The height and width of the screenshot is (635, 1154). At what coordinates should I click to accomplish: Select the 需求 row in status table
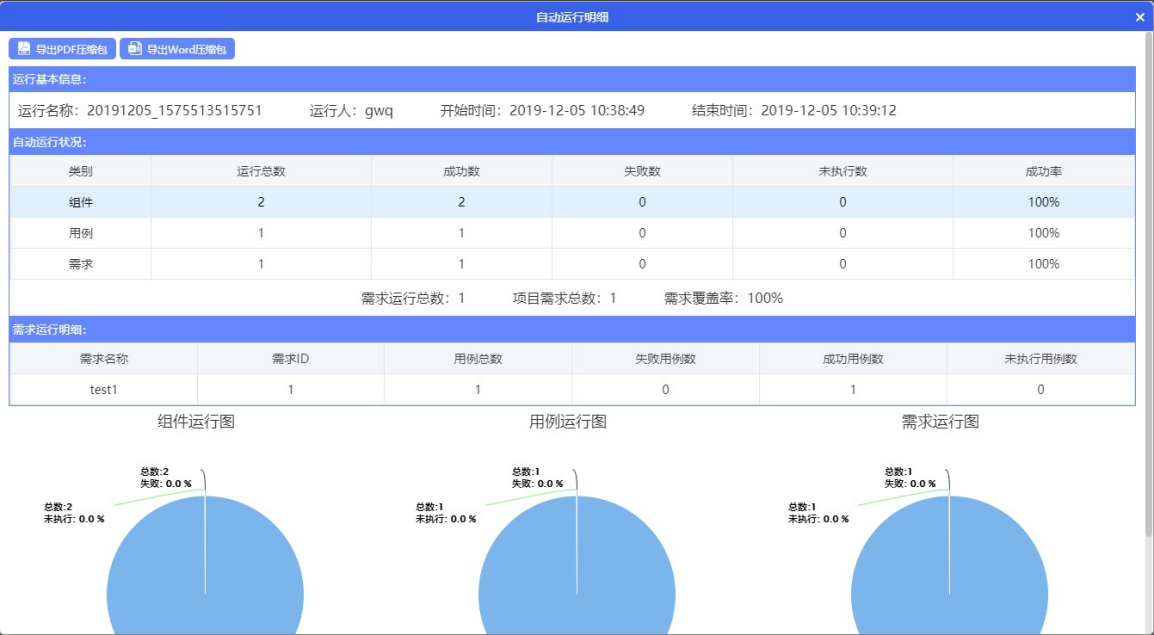(80, 264)
